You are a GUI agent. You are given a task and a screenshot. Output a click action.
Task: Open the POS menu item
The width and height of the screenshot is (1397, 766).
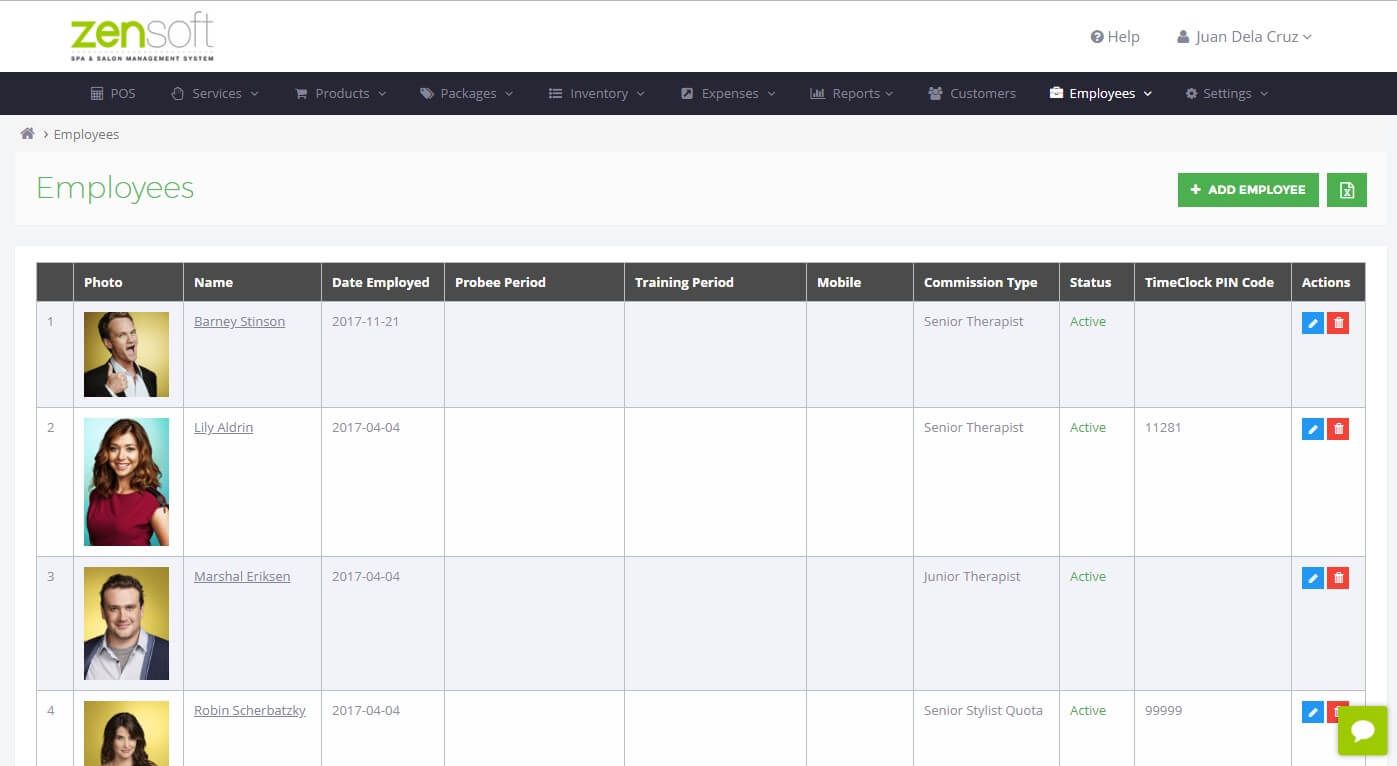[113, 94]
